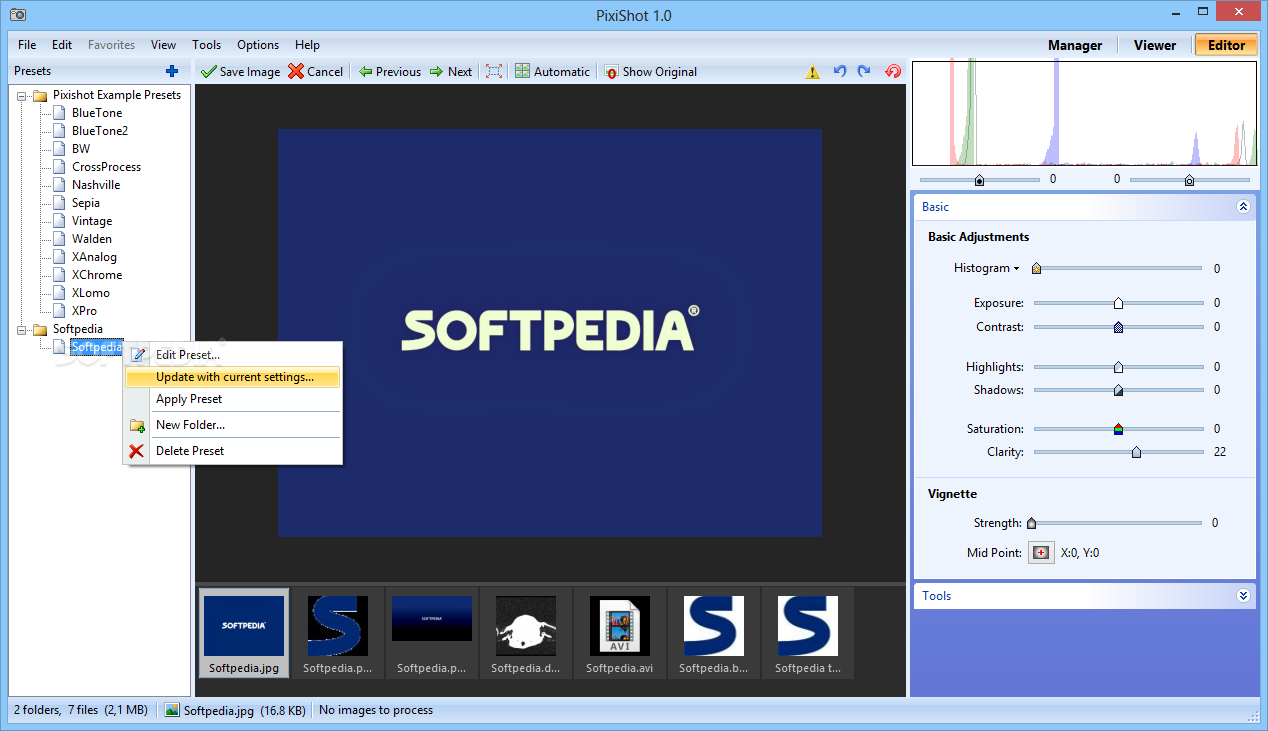This screenshot has height=731, width=1268.
Task: Collapse the Basic panel
Action: point(1243,207)
